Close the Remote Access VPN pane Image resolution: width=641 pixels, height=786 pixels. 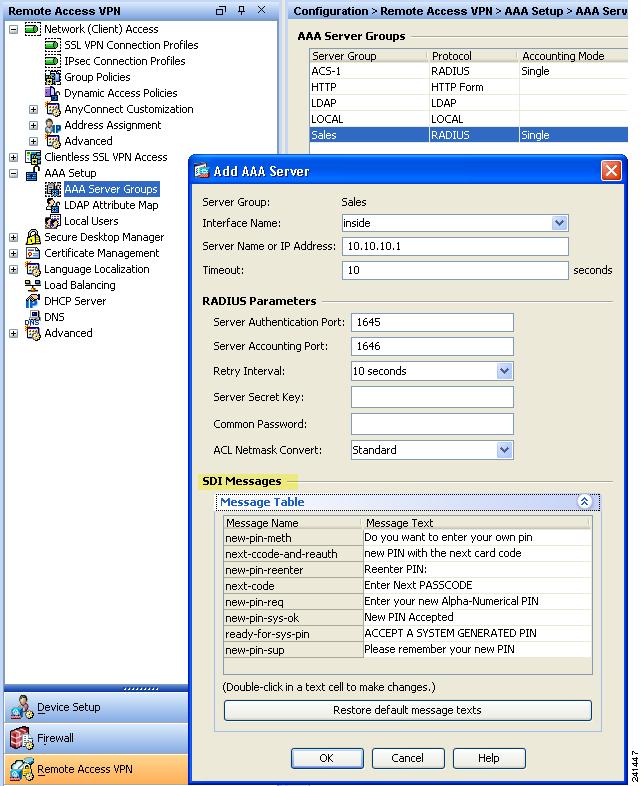(x=261, y=11)
